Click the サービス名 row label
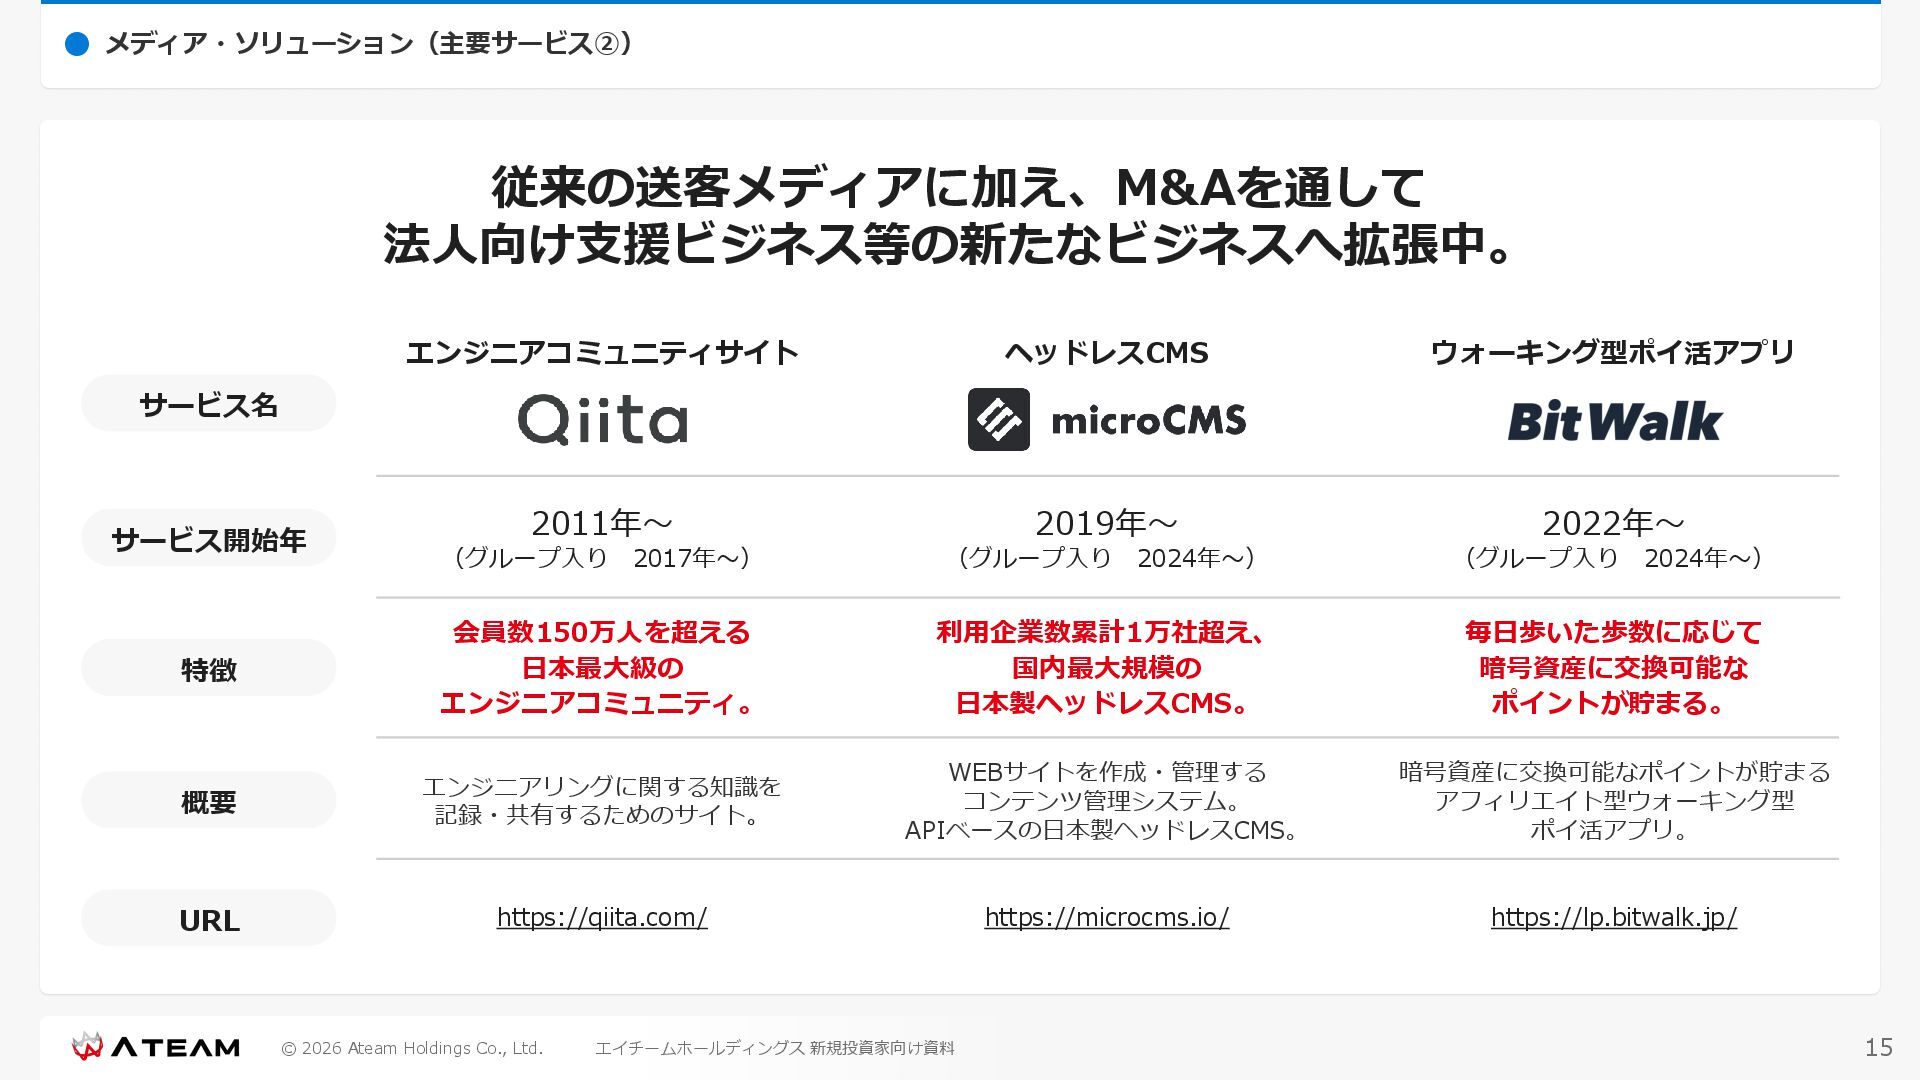1920x1080 pixels. pyautogui.click(x=208, y=404)
